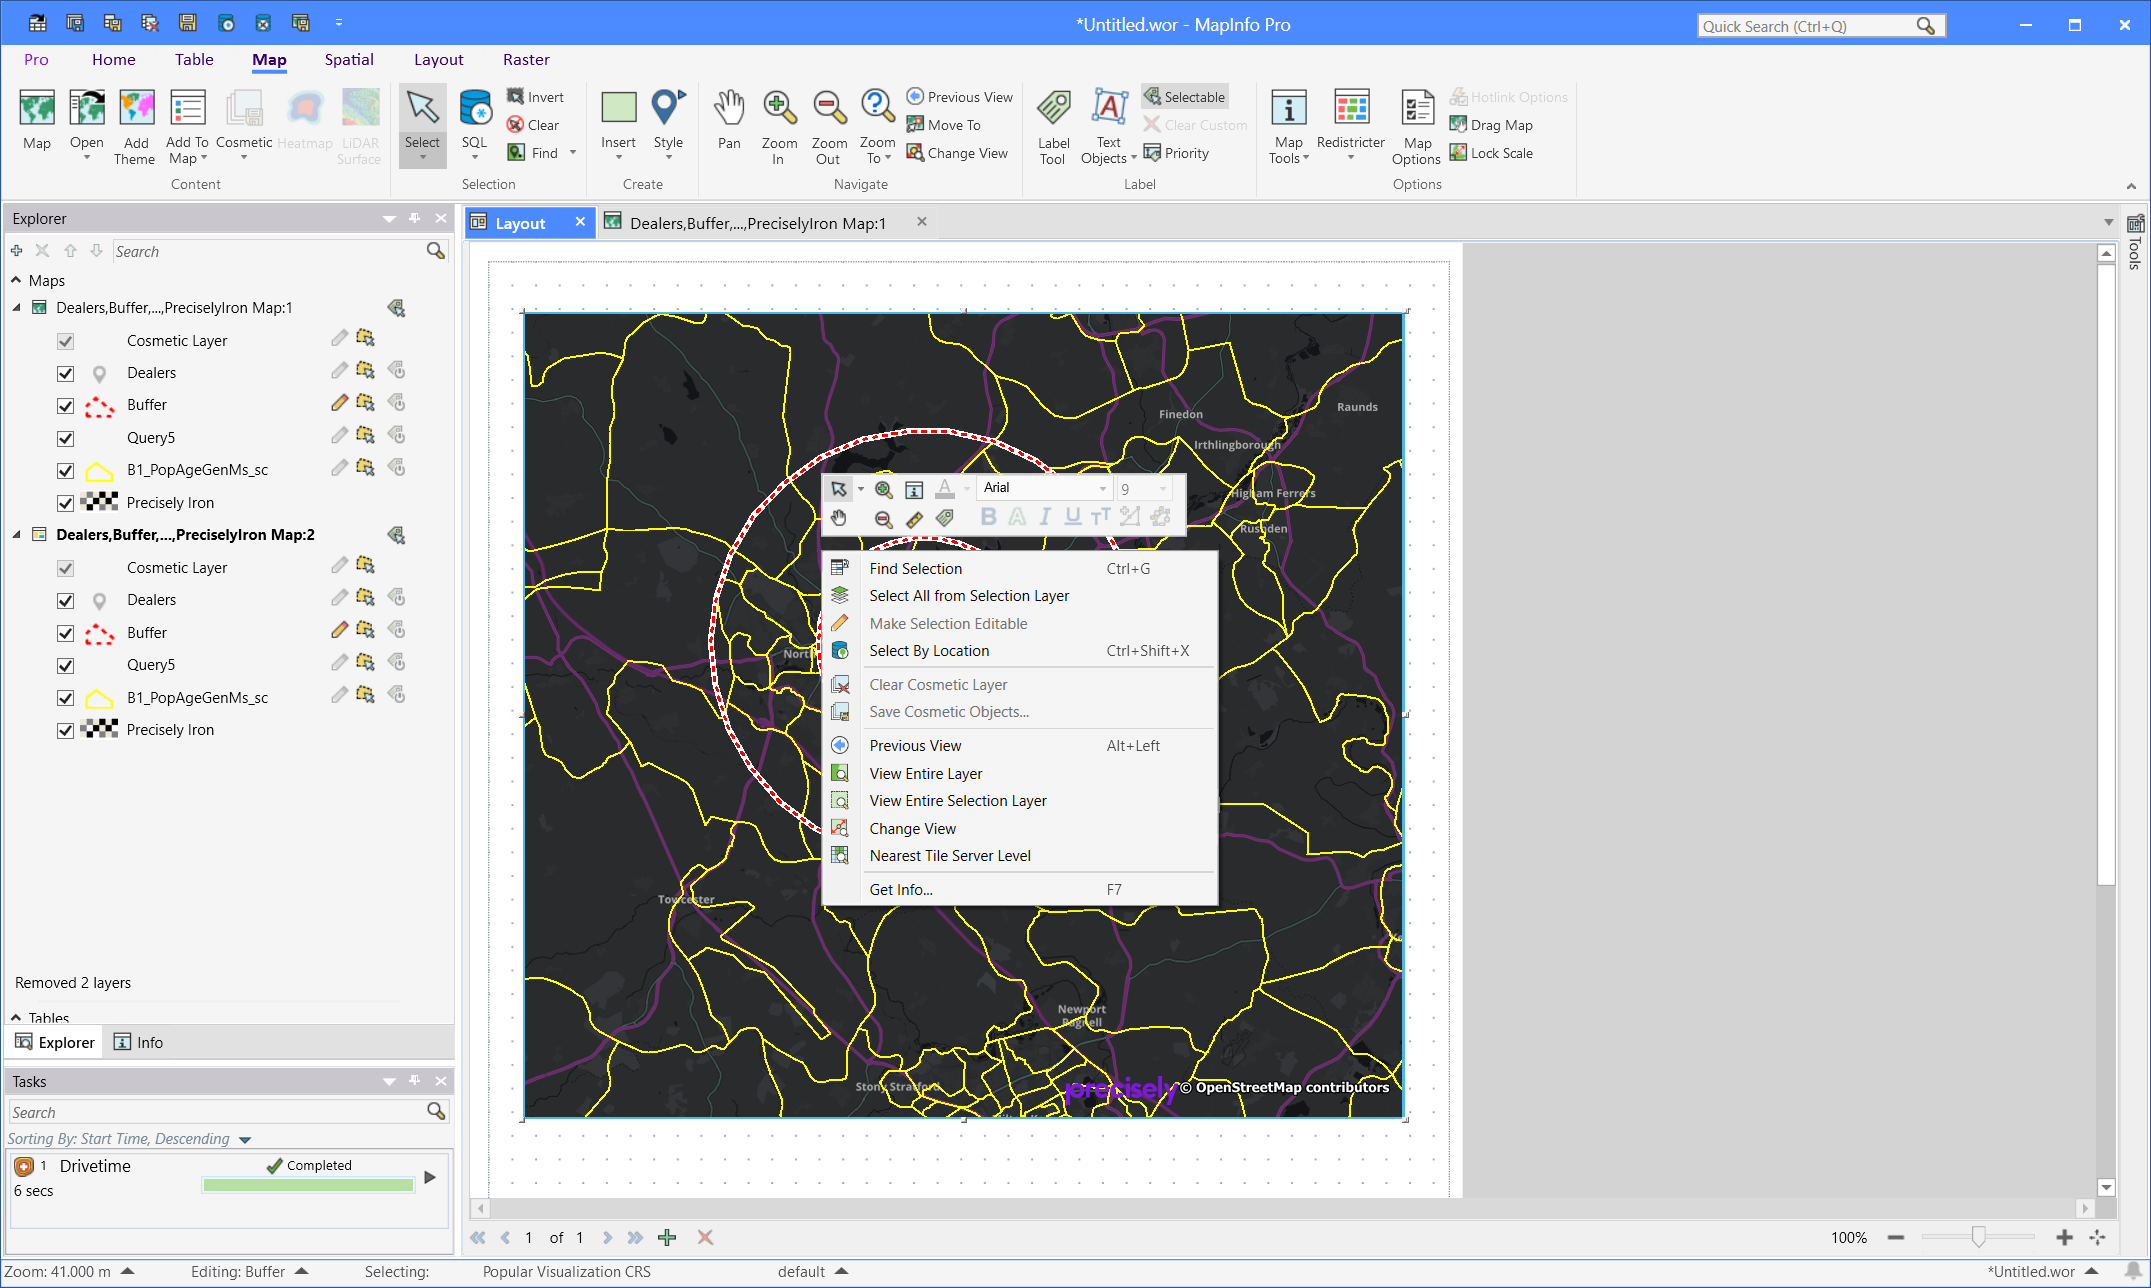Uncheck Dealers layer in Map:1
Viewport: 2151px width, 1288px height.
[66, 373]
